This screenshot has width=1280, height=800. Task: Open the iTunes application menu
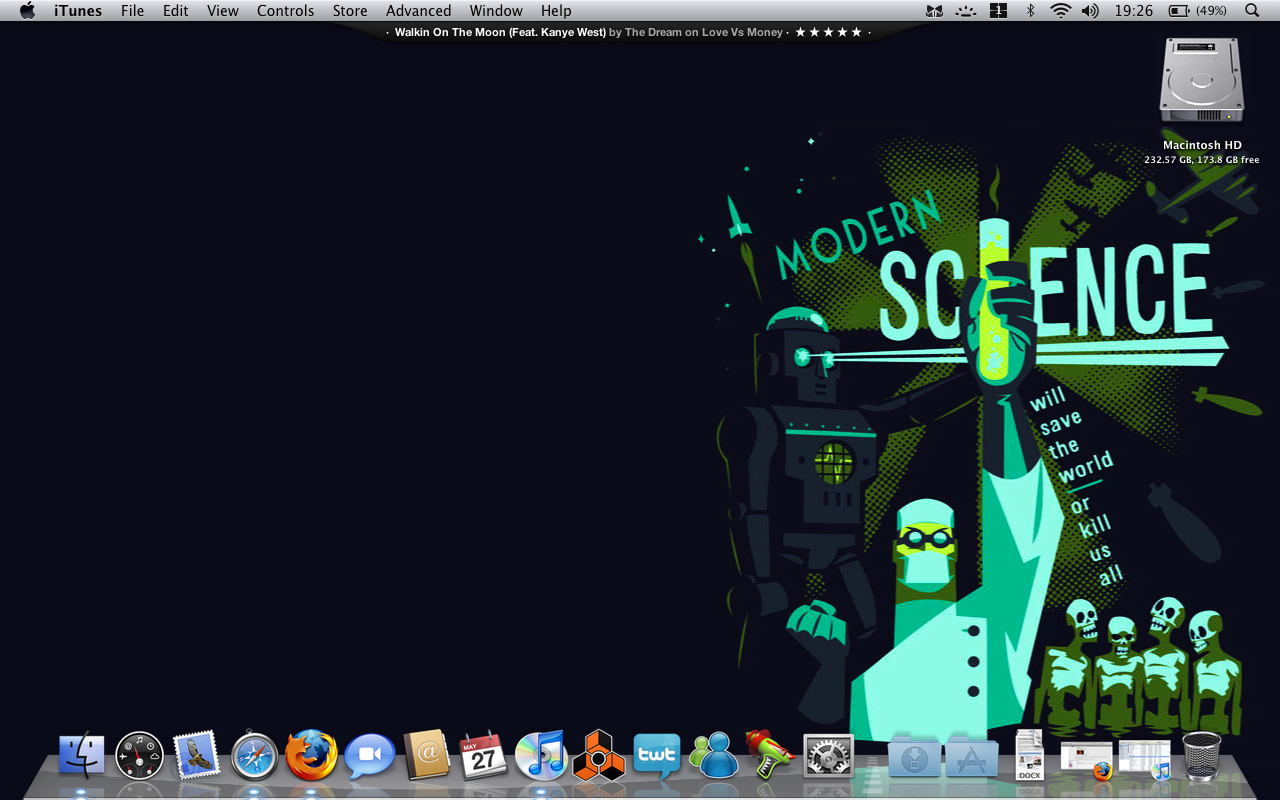(78, 11)
